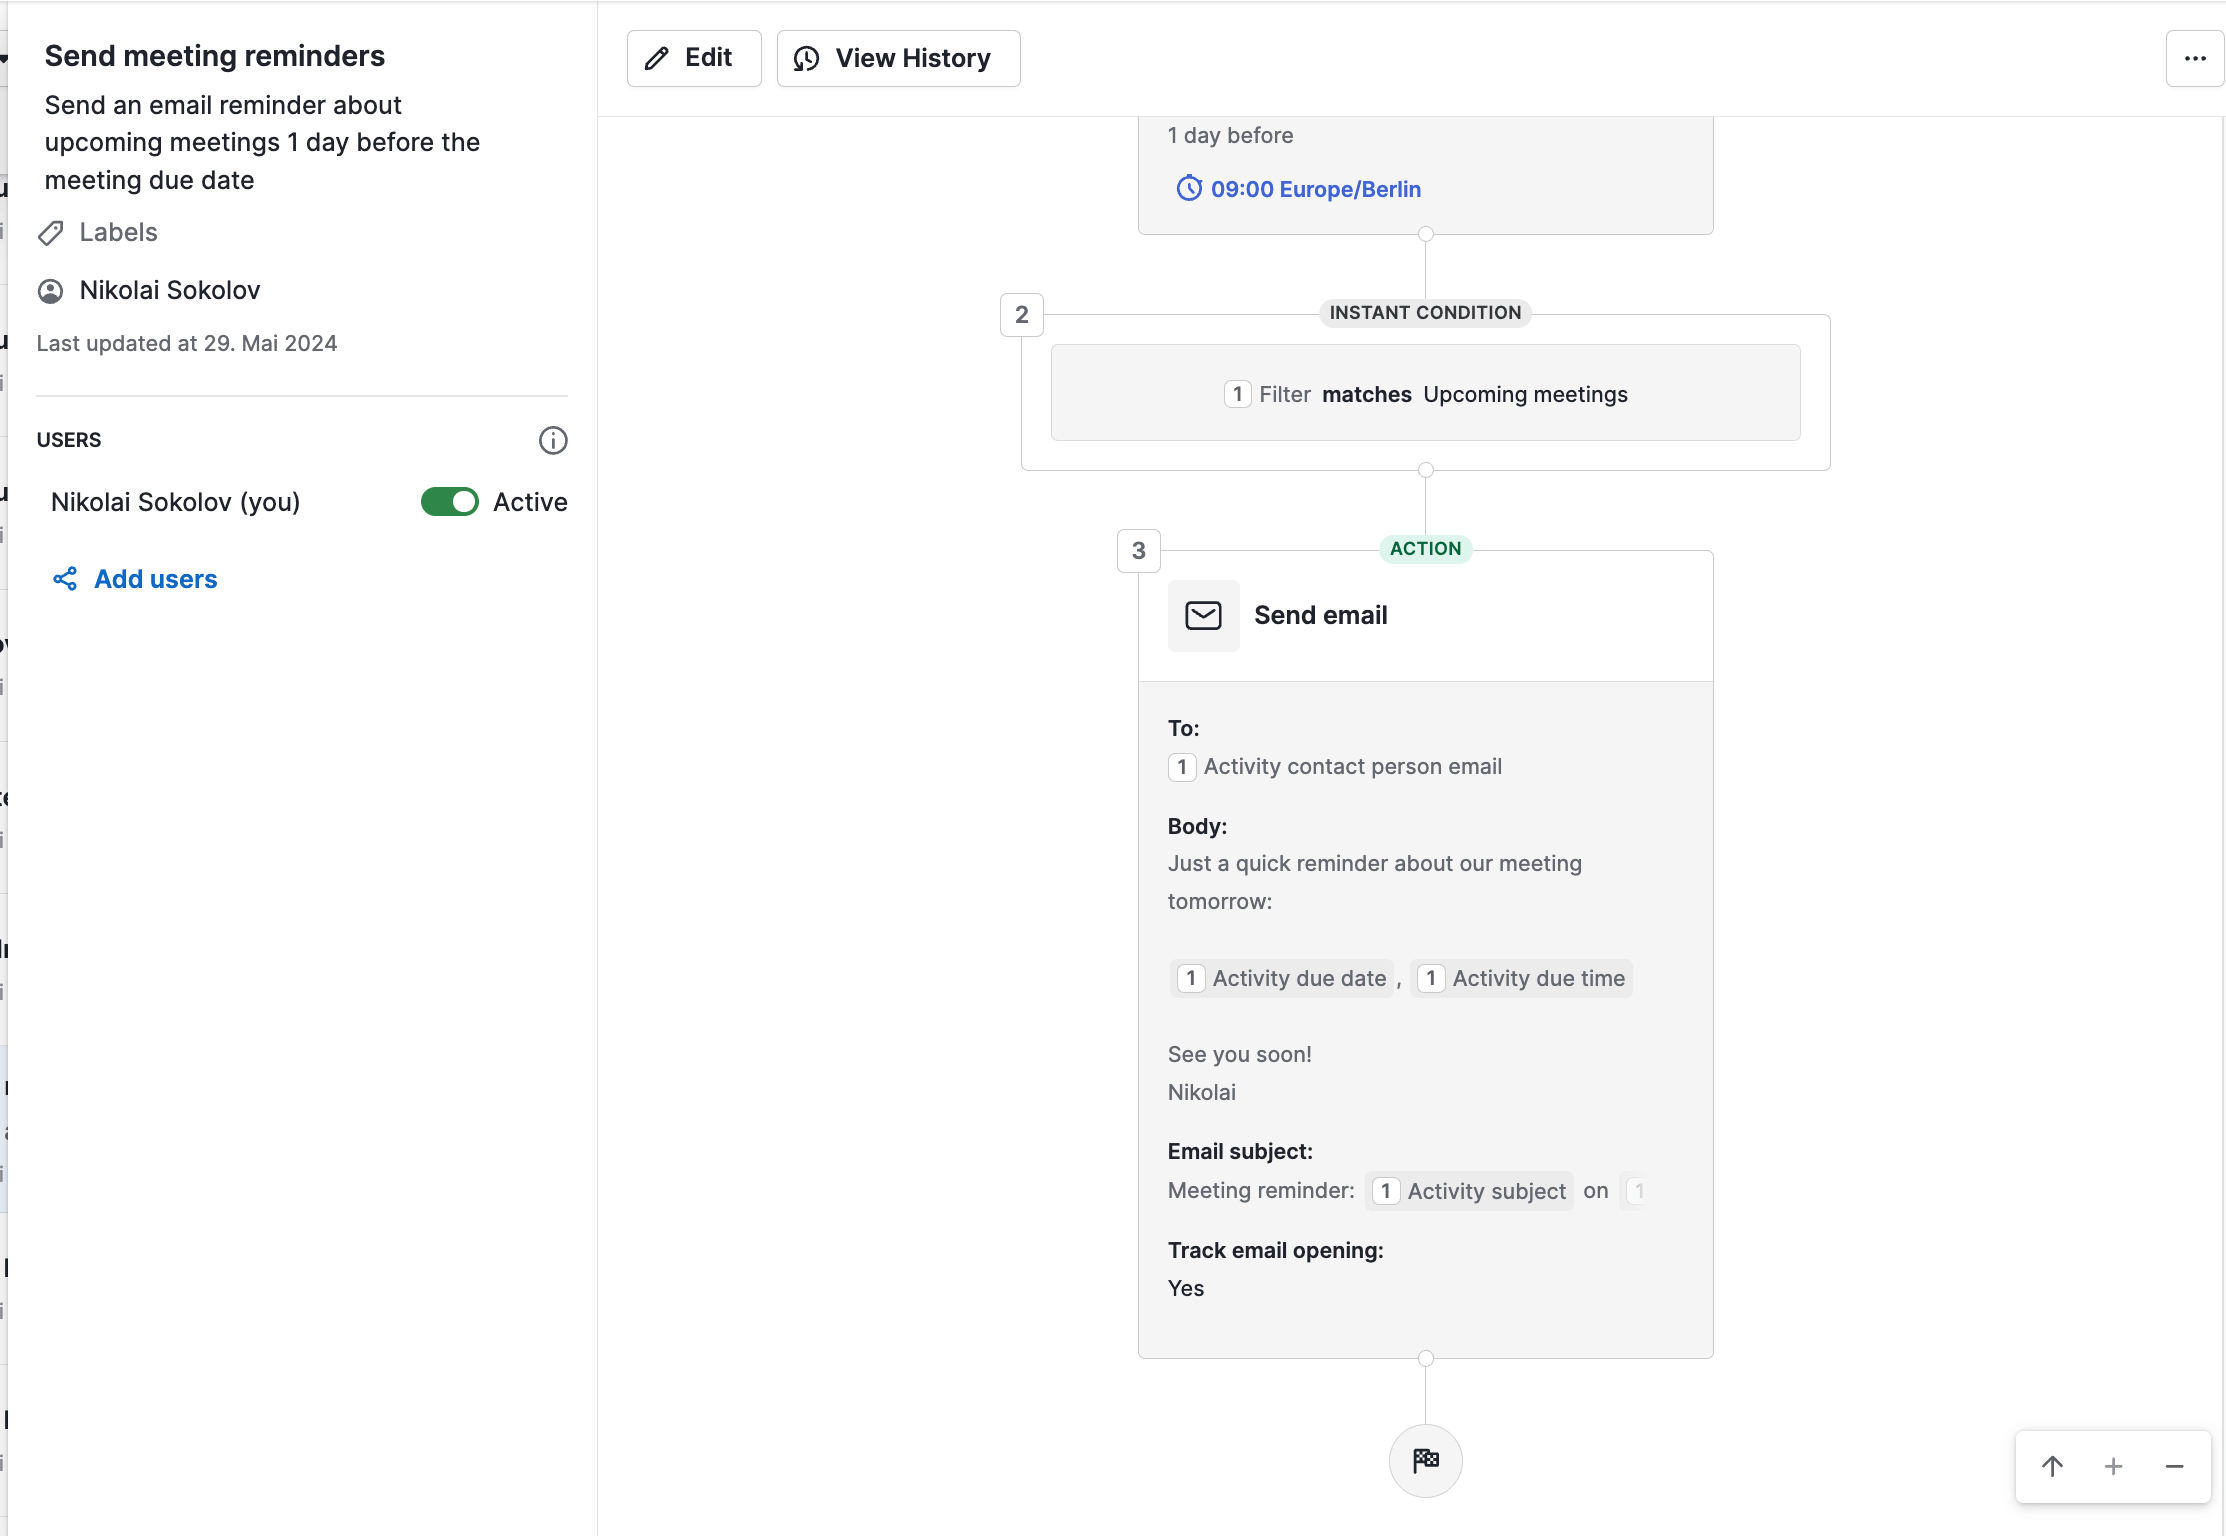Toggle Nikolai Sokolov's Active switch off

pos(450,502)
